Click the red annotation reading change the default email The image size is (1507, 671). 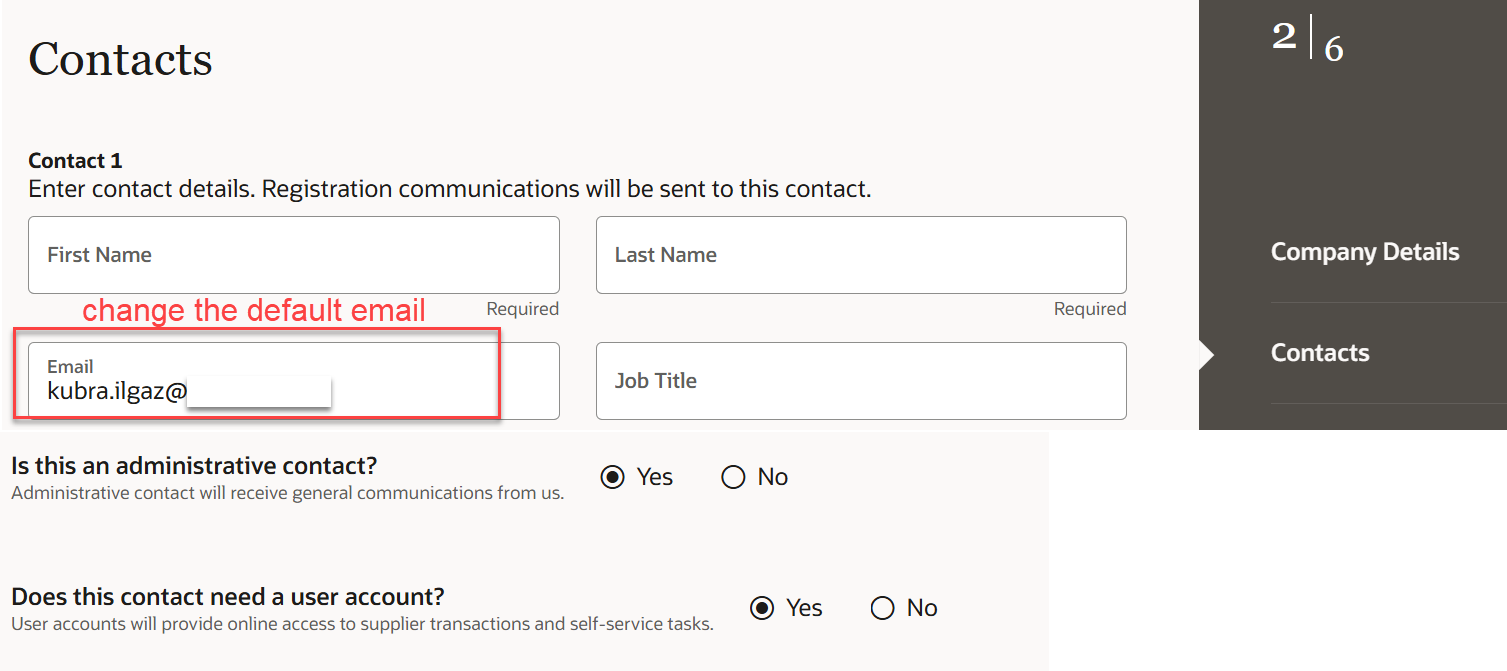tap(252, 311)
